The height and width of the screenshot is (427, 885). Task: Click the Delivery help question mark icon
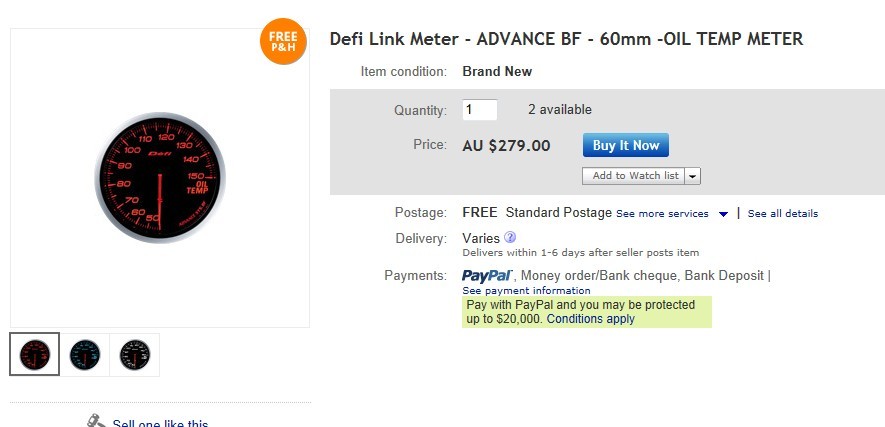pos(510,238)
